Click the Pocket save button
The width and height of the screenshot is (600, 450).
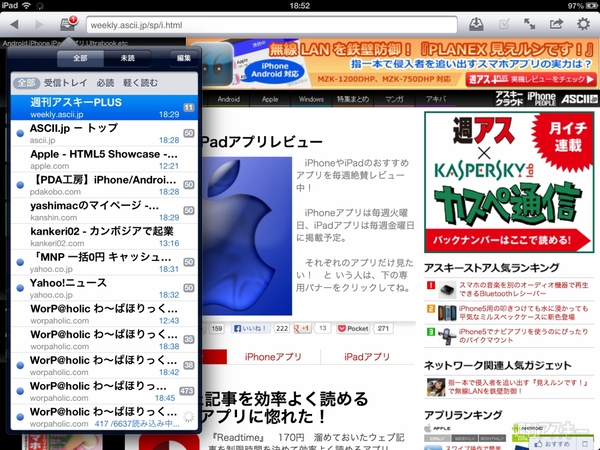(x=354, y=328)
